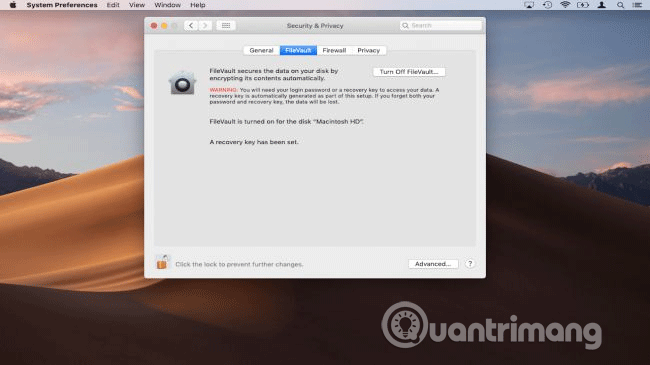Screen dimensions: 650x365
Task: Click the search magnifier in Search field
Action: pyautogui.click(x=405, y=25)
